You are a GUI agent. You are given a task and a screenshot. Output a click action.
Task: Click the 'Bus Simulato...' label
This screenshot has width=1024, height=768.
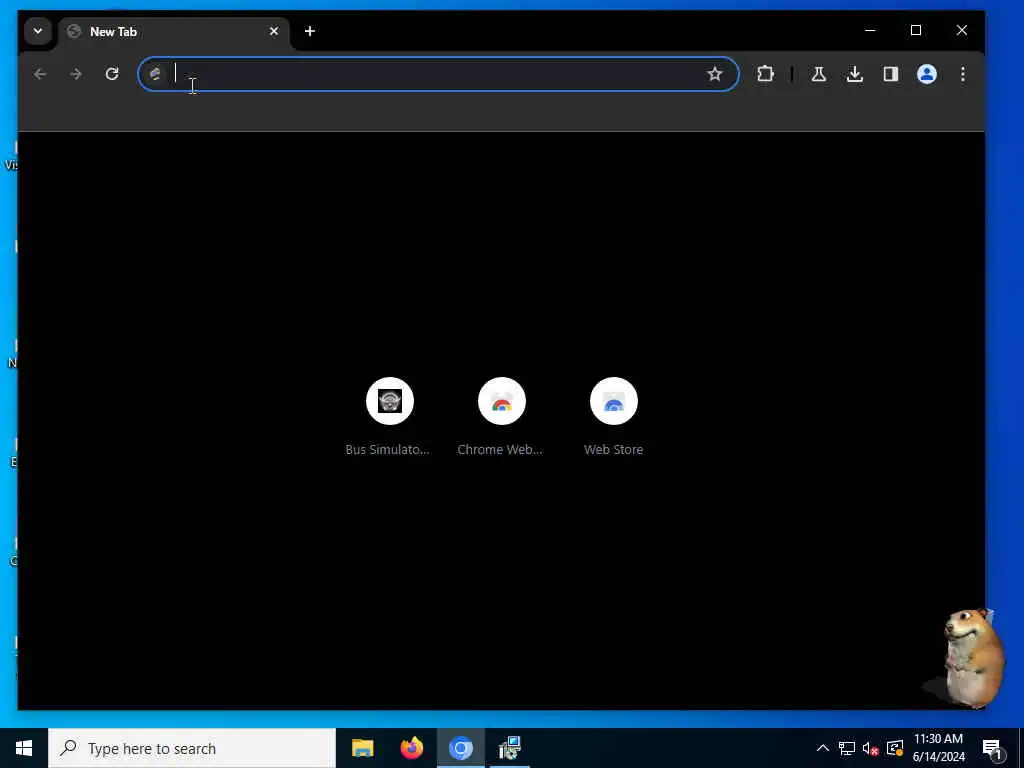(387, 449)
